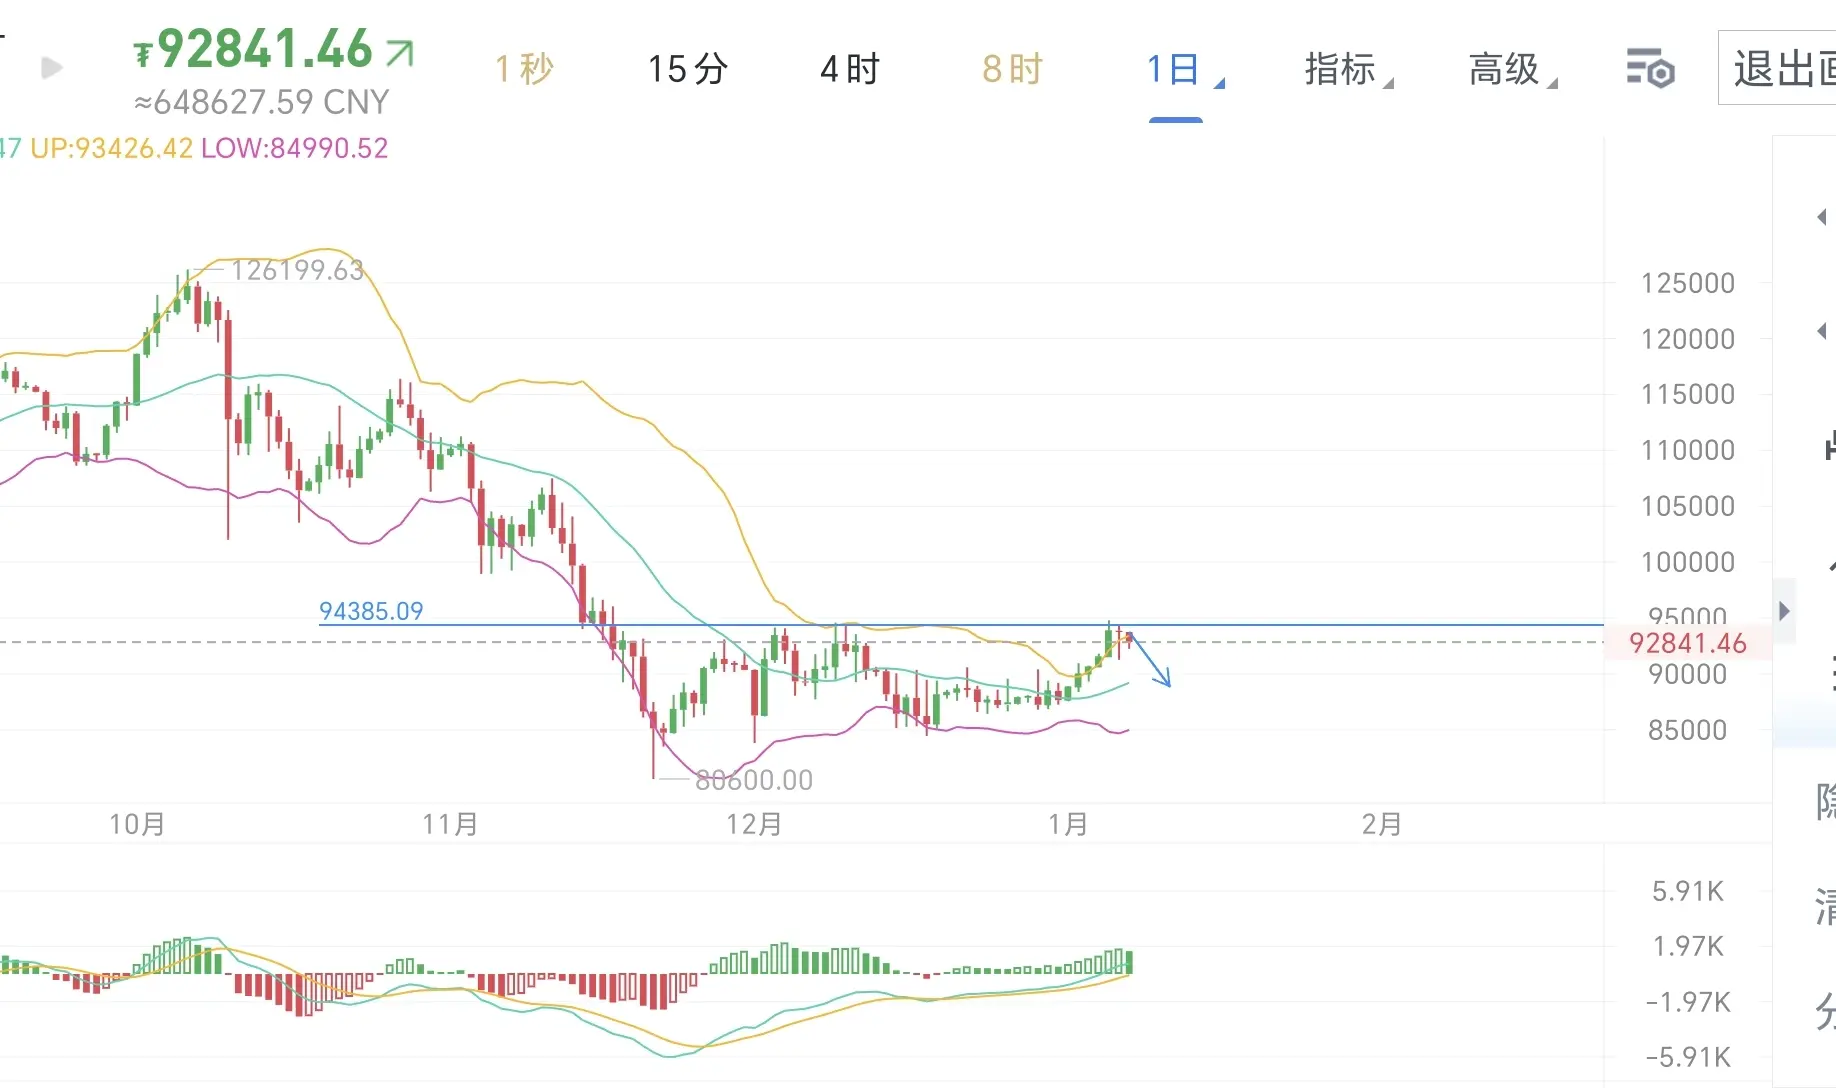The height and width of the screenshot is (1088, 1836).
Task: Click the 94385.09 horizontal line label
Action: (371, 611)
